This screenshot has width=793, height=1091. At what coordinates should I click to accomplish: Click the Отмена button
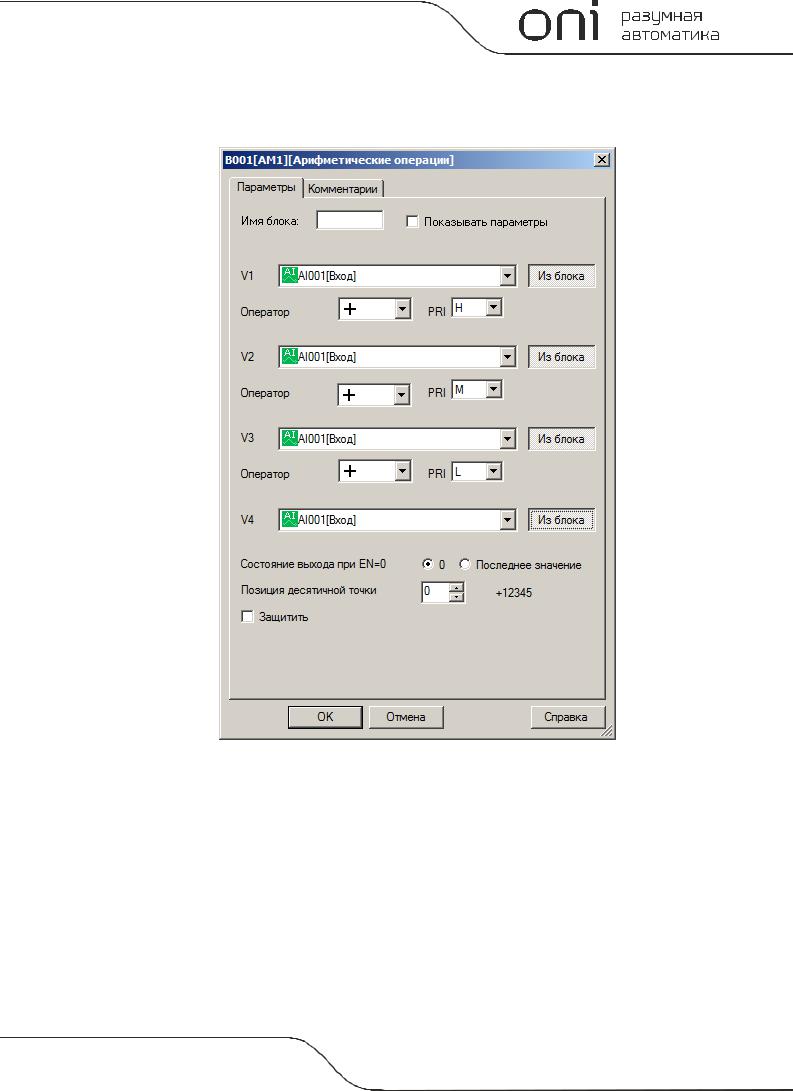(406, 717)
